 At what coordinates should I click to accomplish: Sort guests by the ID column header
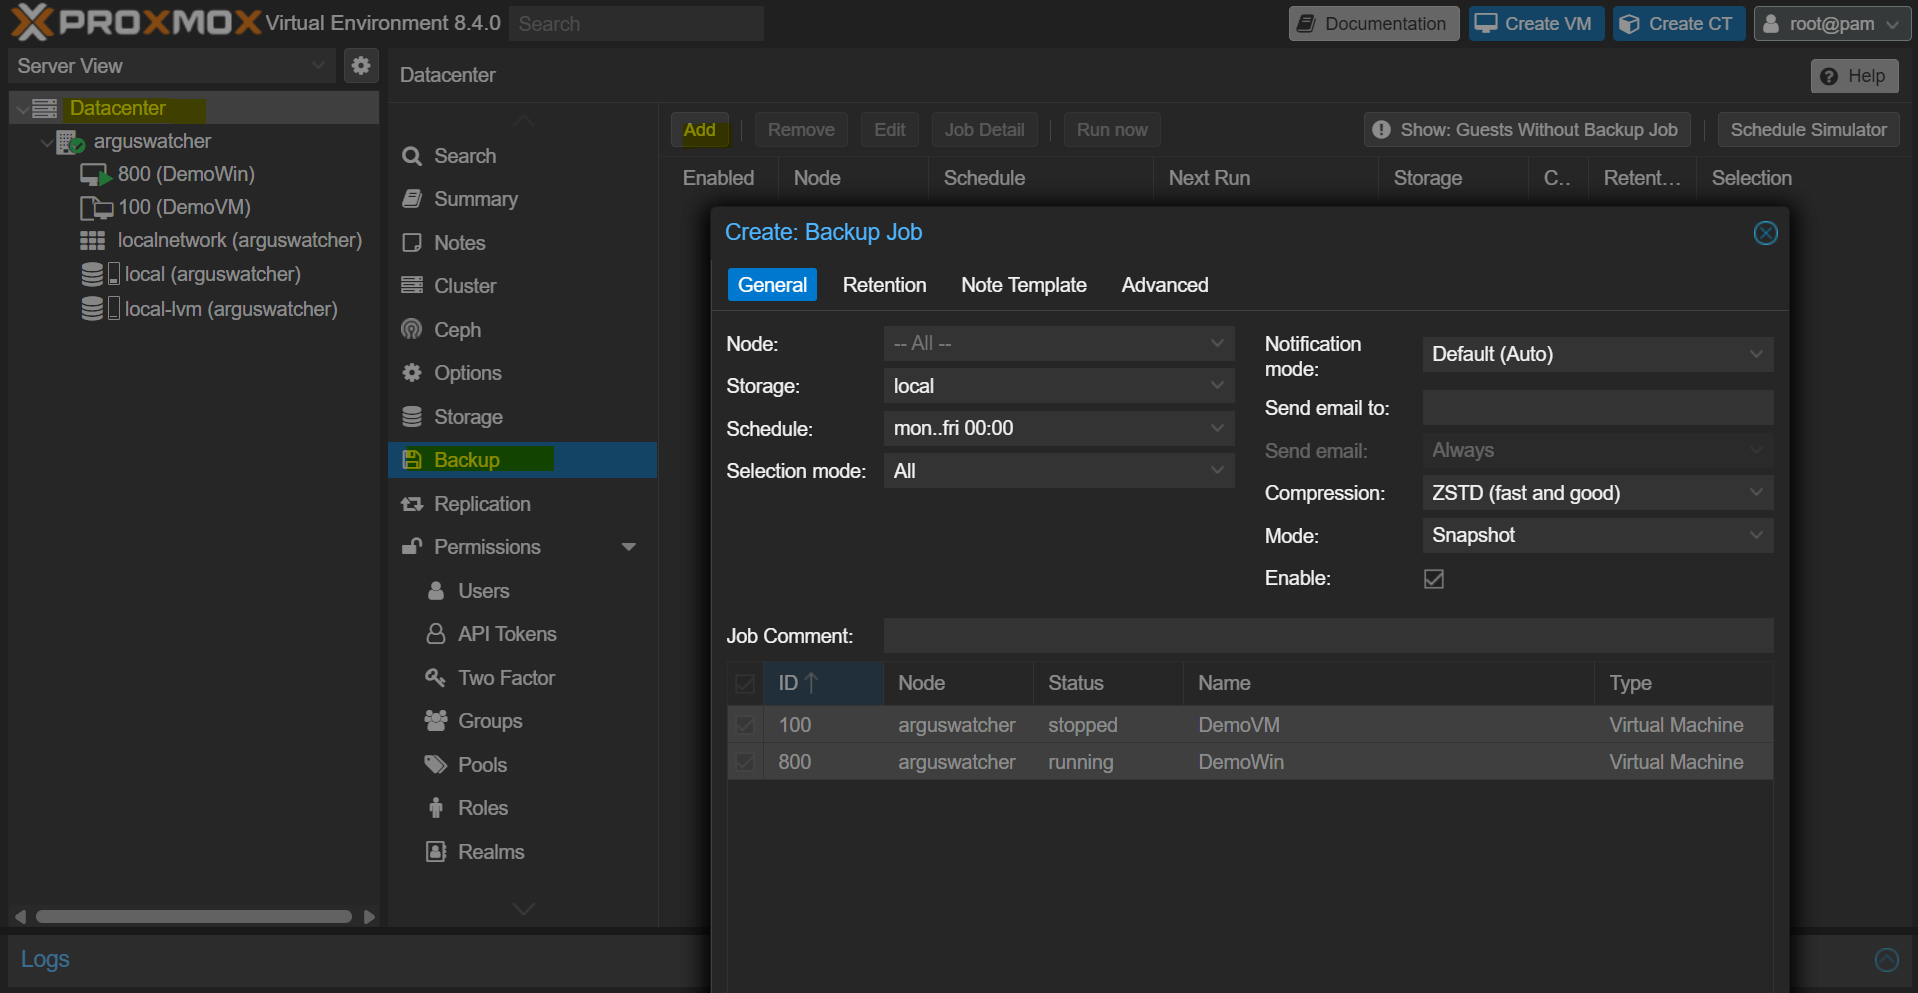click(x=823, y=684)
